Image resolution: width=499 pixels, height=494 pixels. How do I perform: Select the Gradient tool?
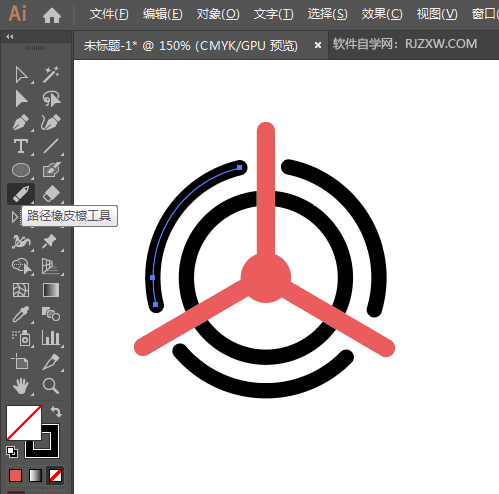(51, 290)
